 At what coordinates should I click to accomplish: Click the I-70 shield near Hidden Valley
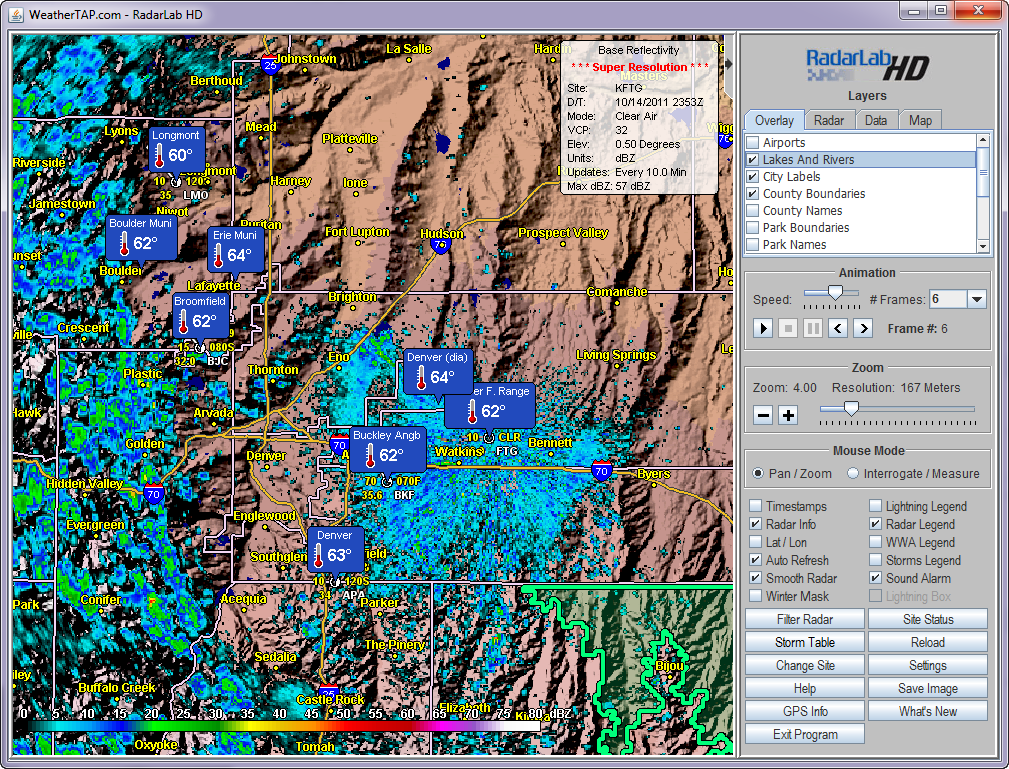[153, 494]
